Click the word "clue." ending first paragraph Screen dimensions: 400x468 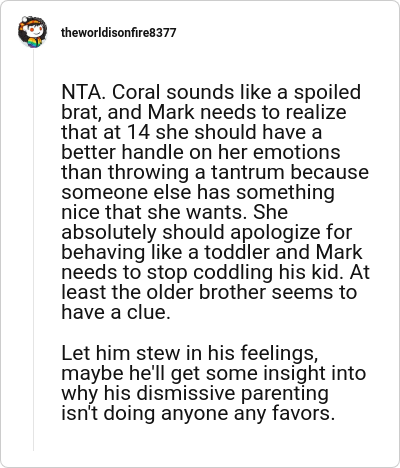148,312
